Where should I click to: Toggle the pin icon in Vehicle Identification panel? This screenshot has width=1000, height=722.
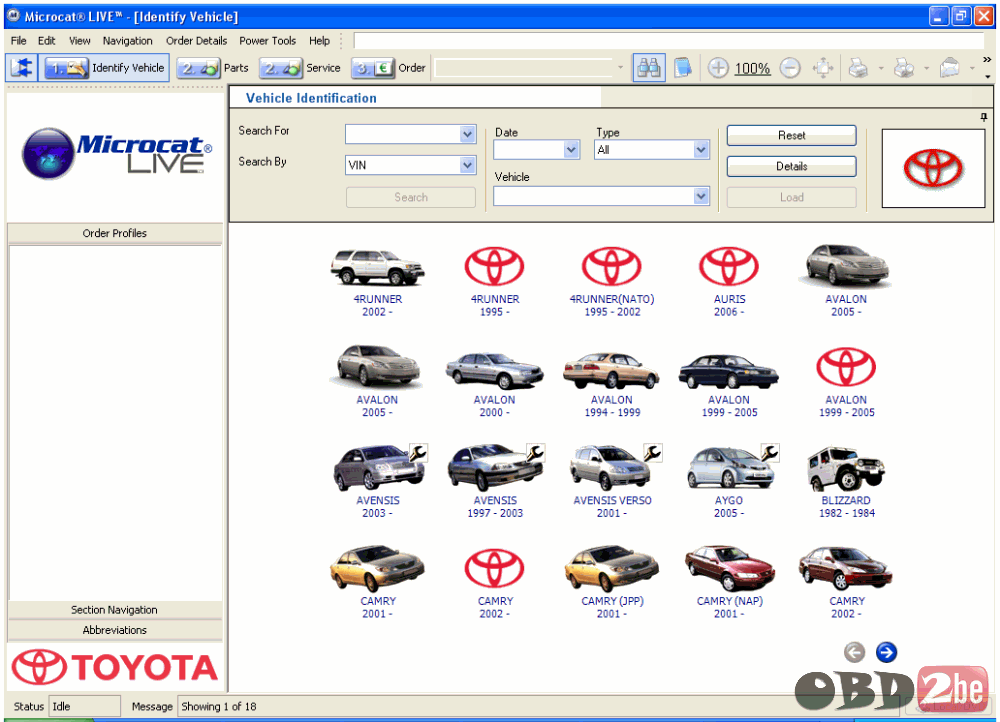click(x=983, y=117)
